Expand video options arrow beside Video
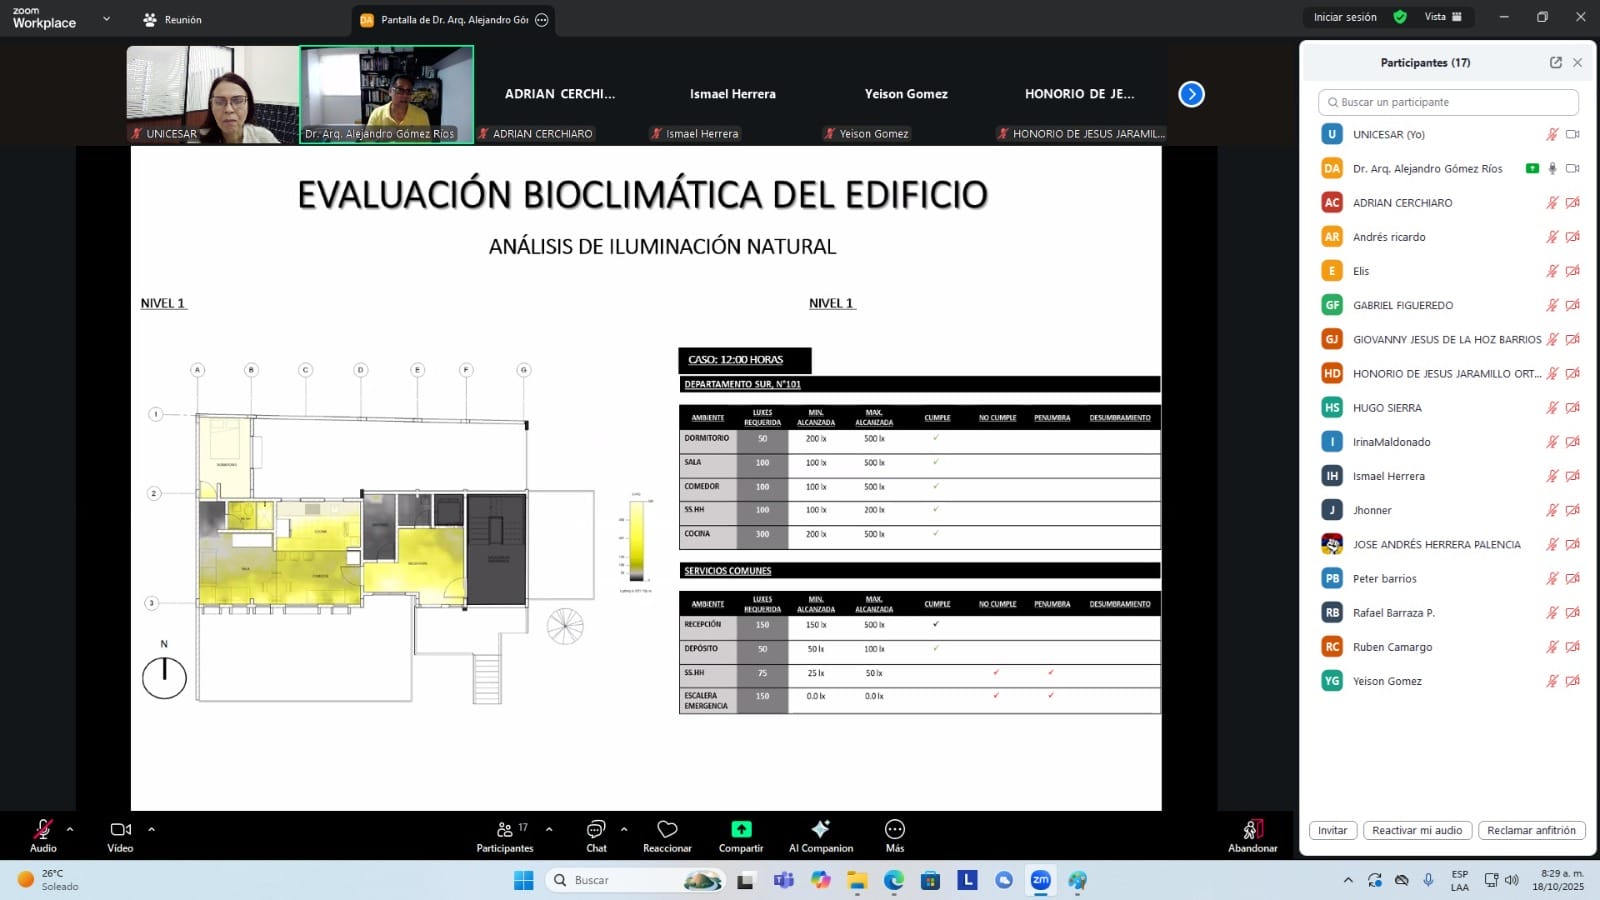Screen dimensions: 1600x900 tap(151, 829)
